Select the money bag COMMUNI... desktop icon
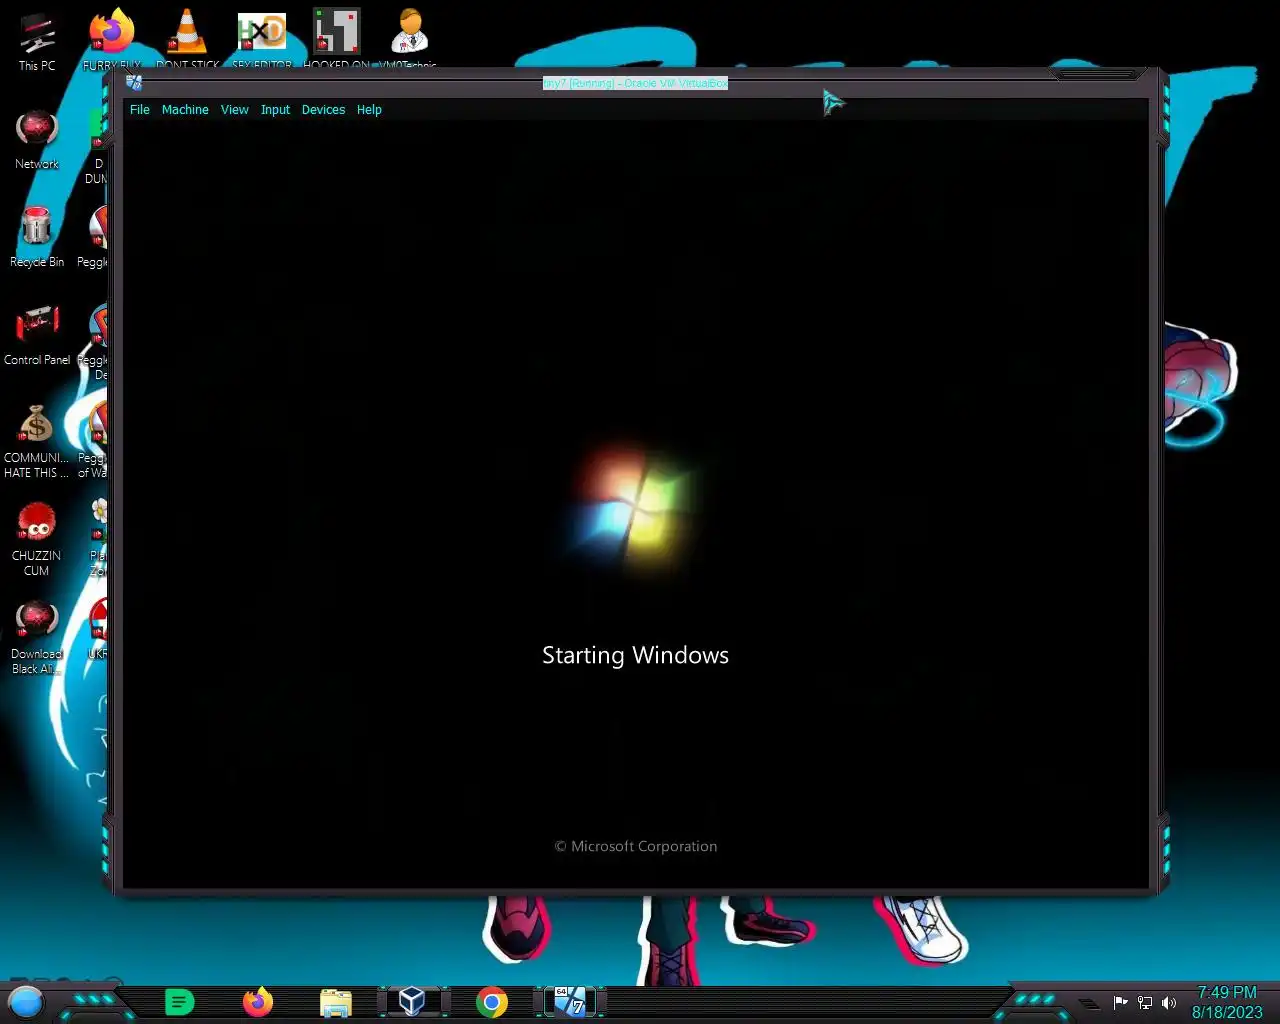This screenshot has height=1024, width=1280. [37, 441]
